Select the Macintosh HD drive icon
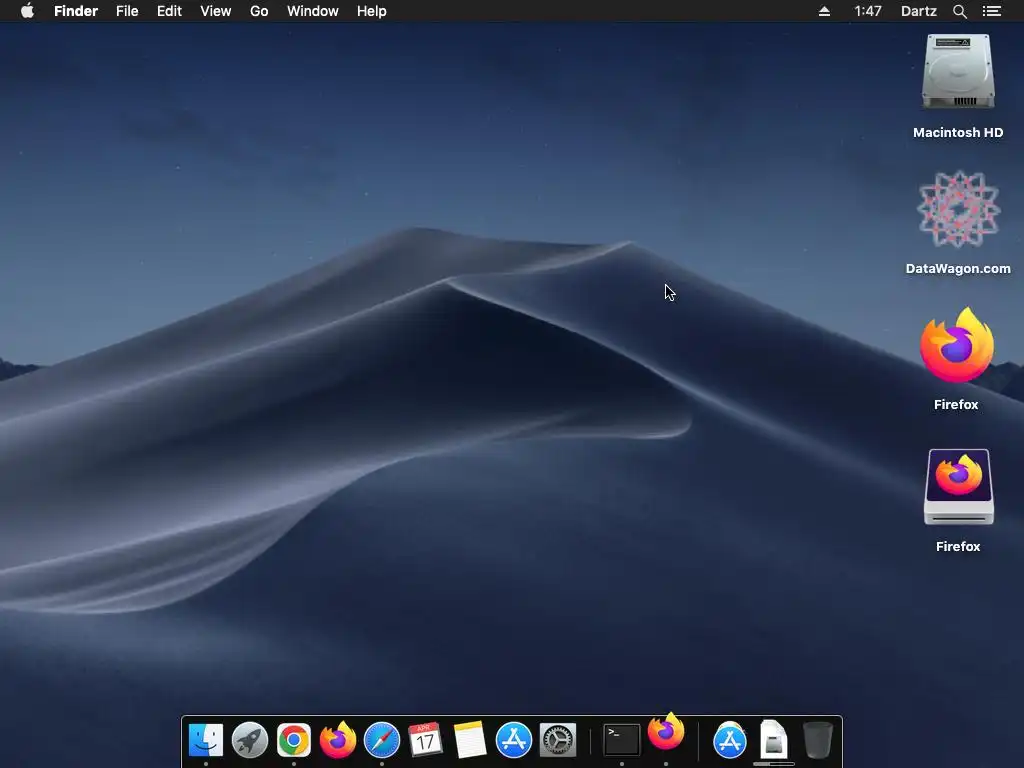 coord(958,72)
